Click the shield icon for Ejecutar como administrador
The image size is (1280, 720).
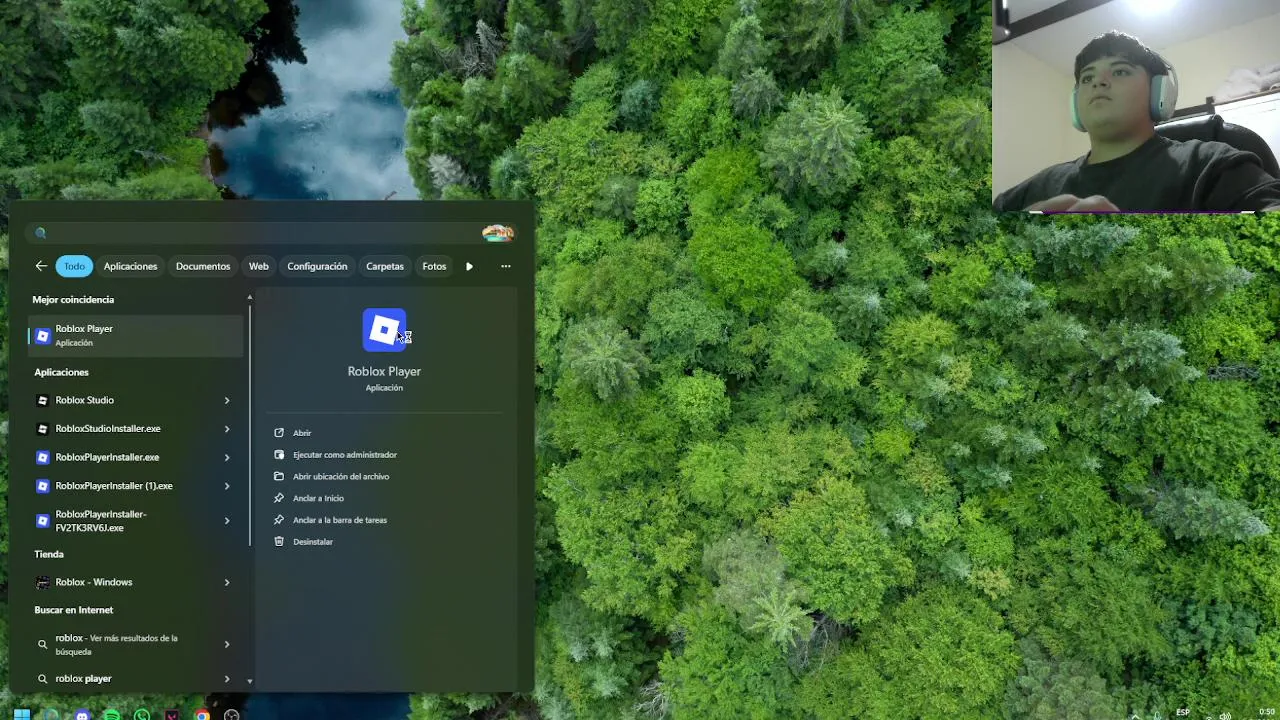(279, 455)
